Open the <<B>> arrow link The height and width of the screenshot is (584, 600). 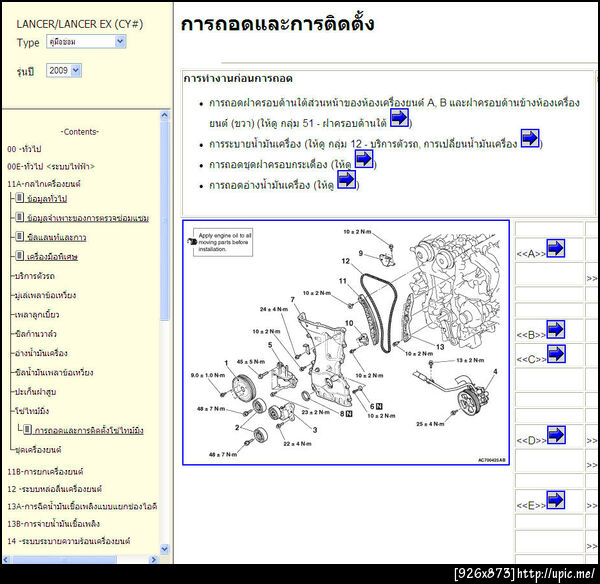click(556, 330)
